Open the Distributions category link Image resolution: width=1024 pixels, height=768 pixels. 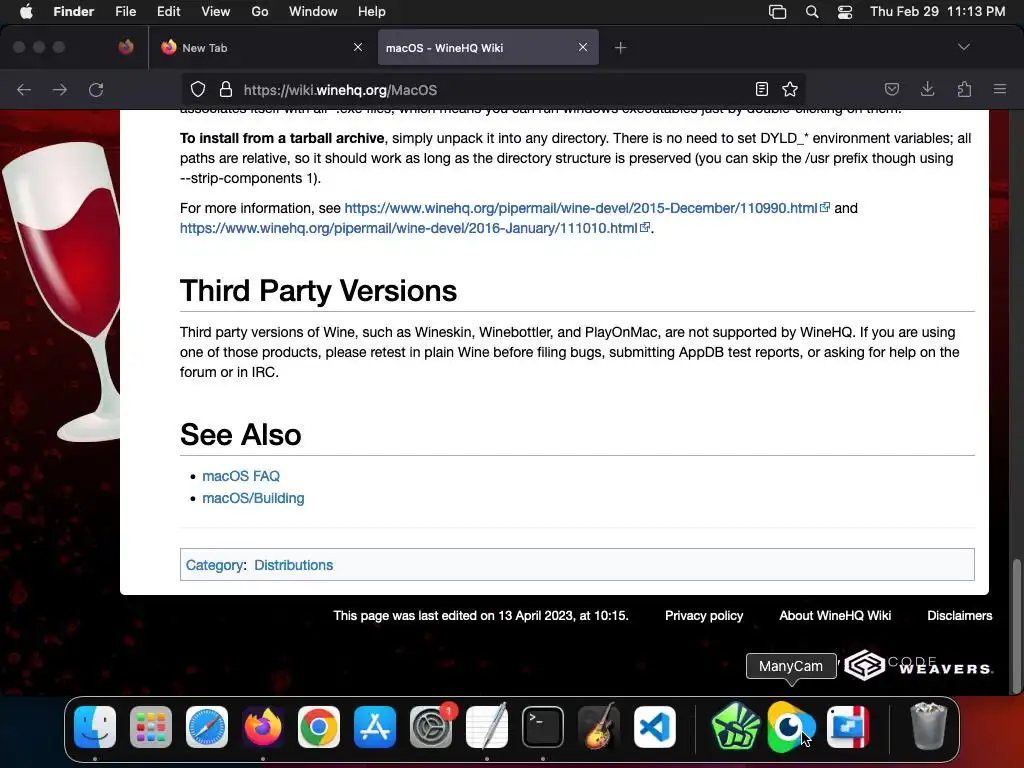click(x=293, y=565)
